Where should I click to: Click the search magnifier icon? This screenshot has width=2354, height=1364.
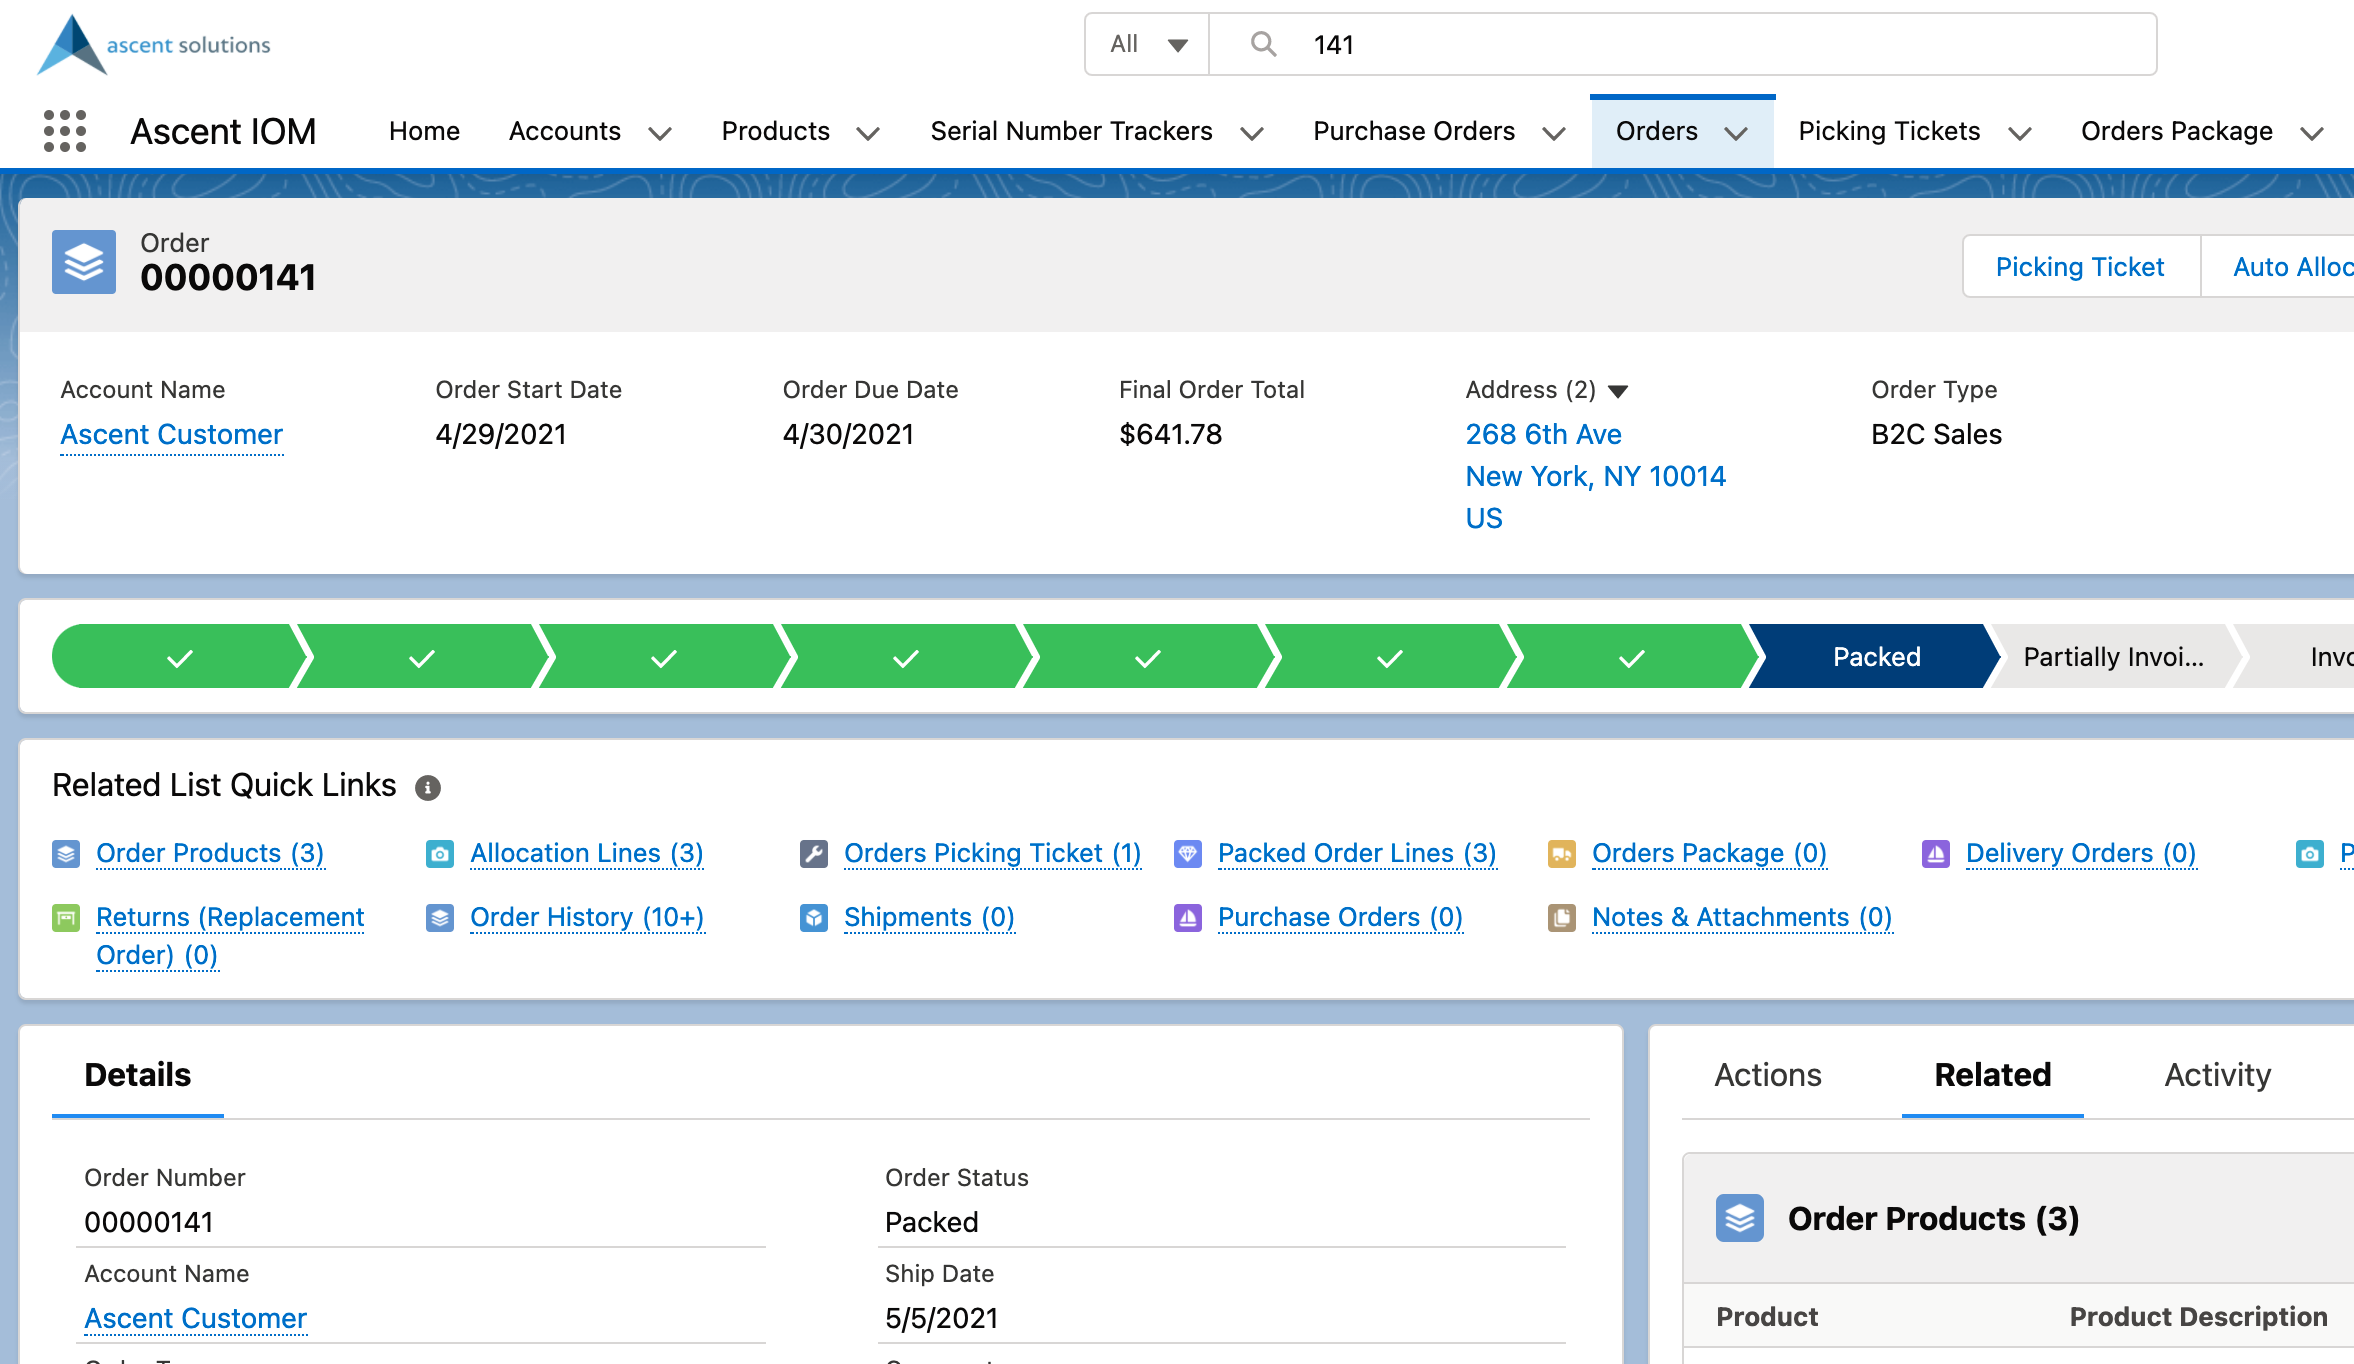click(1263, 44)
